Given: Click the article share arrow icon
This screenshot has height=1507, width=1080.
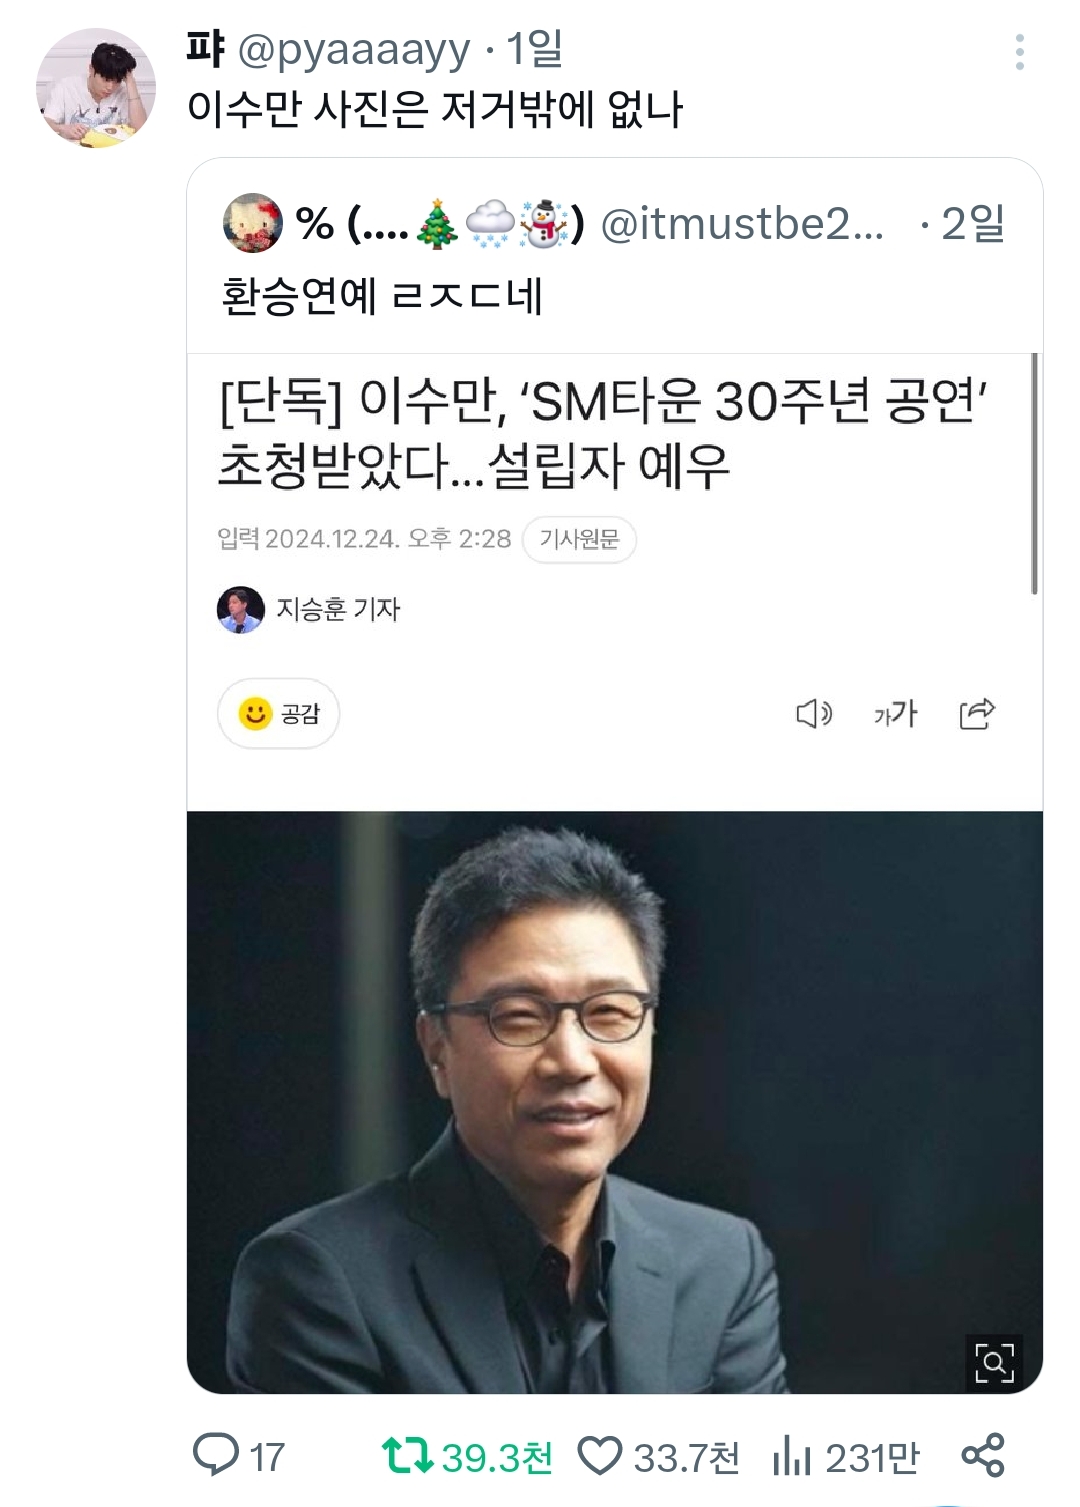Looking at the screenshot, I should pyautogui.click(x=977, y=713).
